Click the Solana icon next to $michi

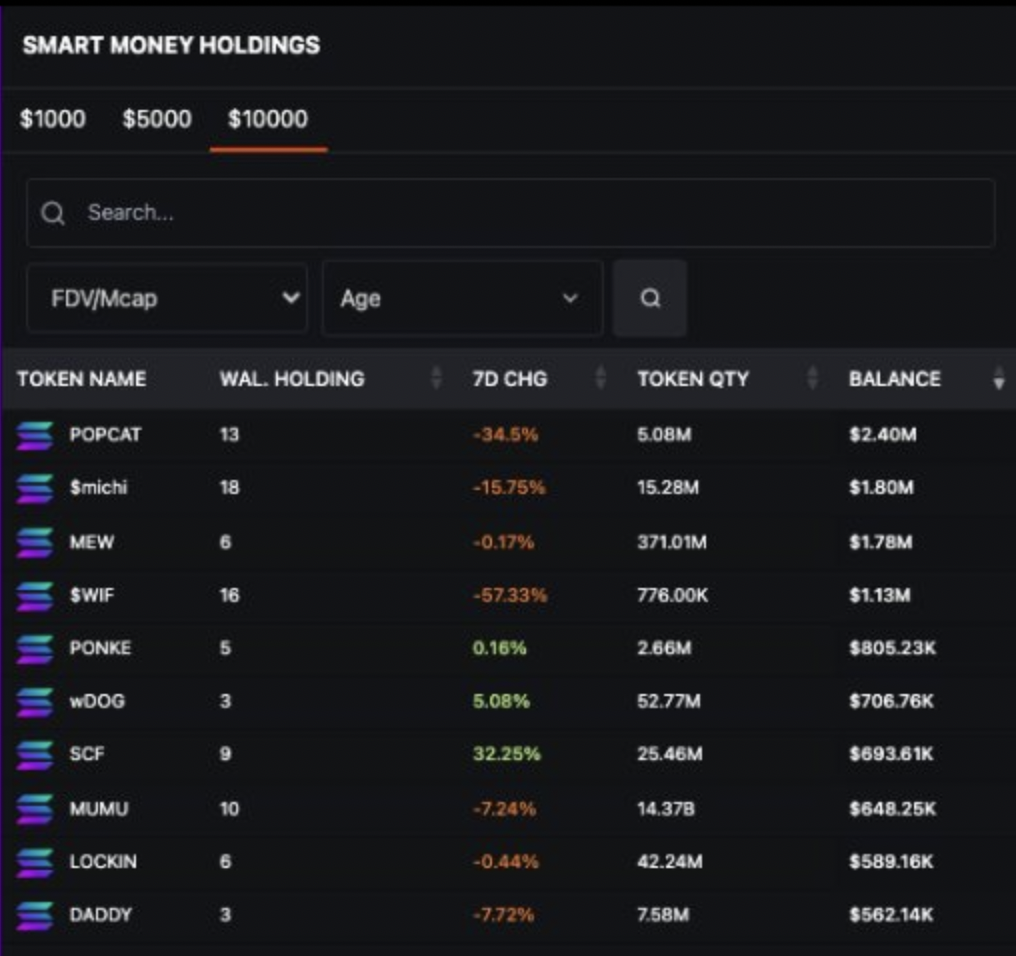tap(35, 488)
